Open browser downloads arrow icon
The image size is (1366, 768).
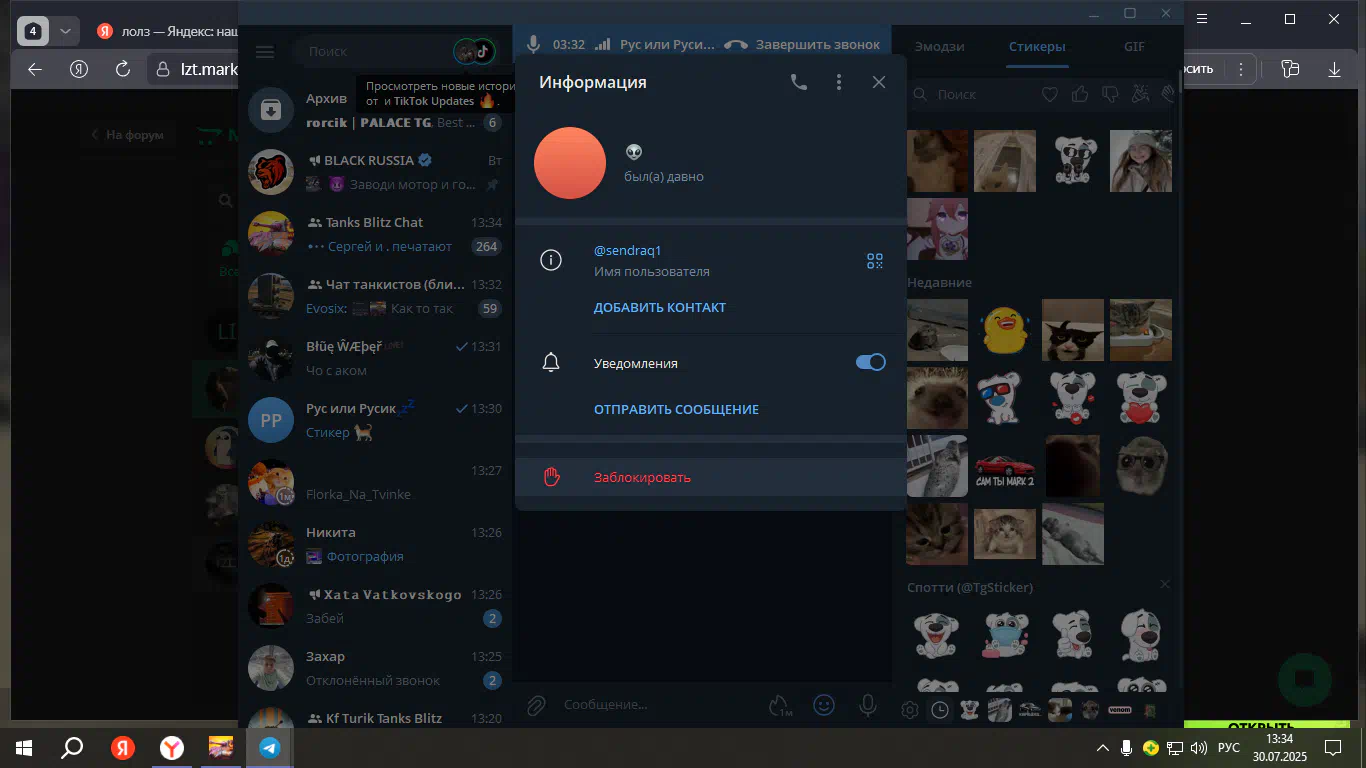coord(1334,69)
